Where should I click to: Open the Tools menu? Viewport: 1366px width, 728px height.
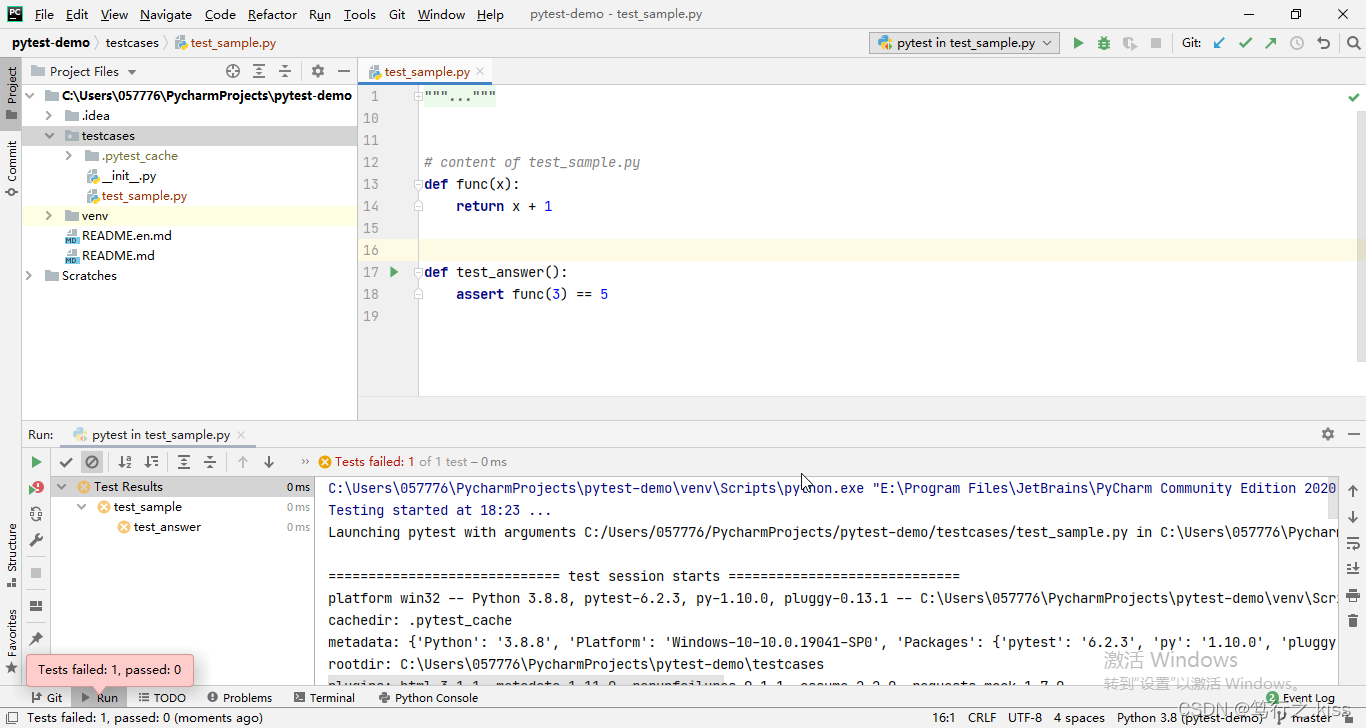[x=359, y=14]
